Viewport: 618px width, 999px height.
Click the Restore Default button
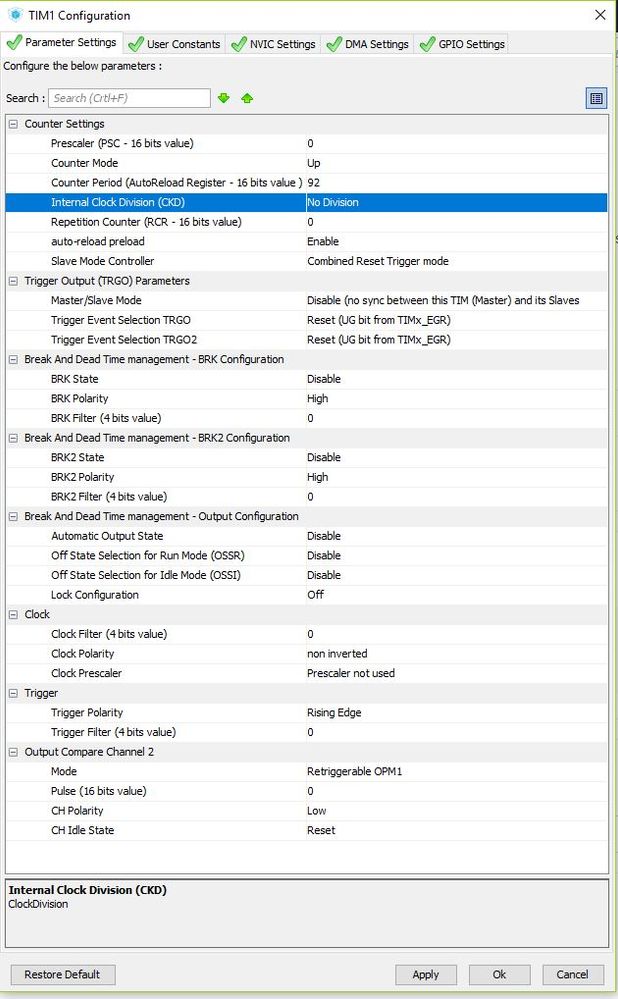pos(62,974)
